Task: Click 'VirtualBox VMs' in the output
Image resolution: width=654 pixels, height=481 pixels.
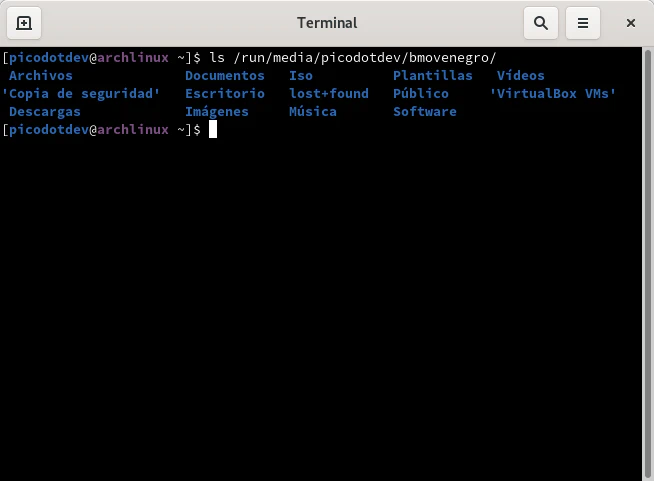Action: 553,94
